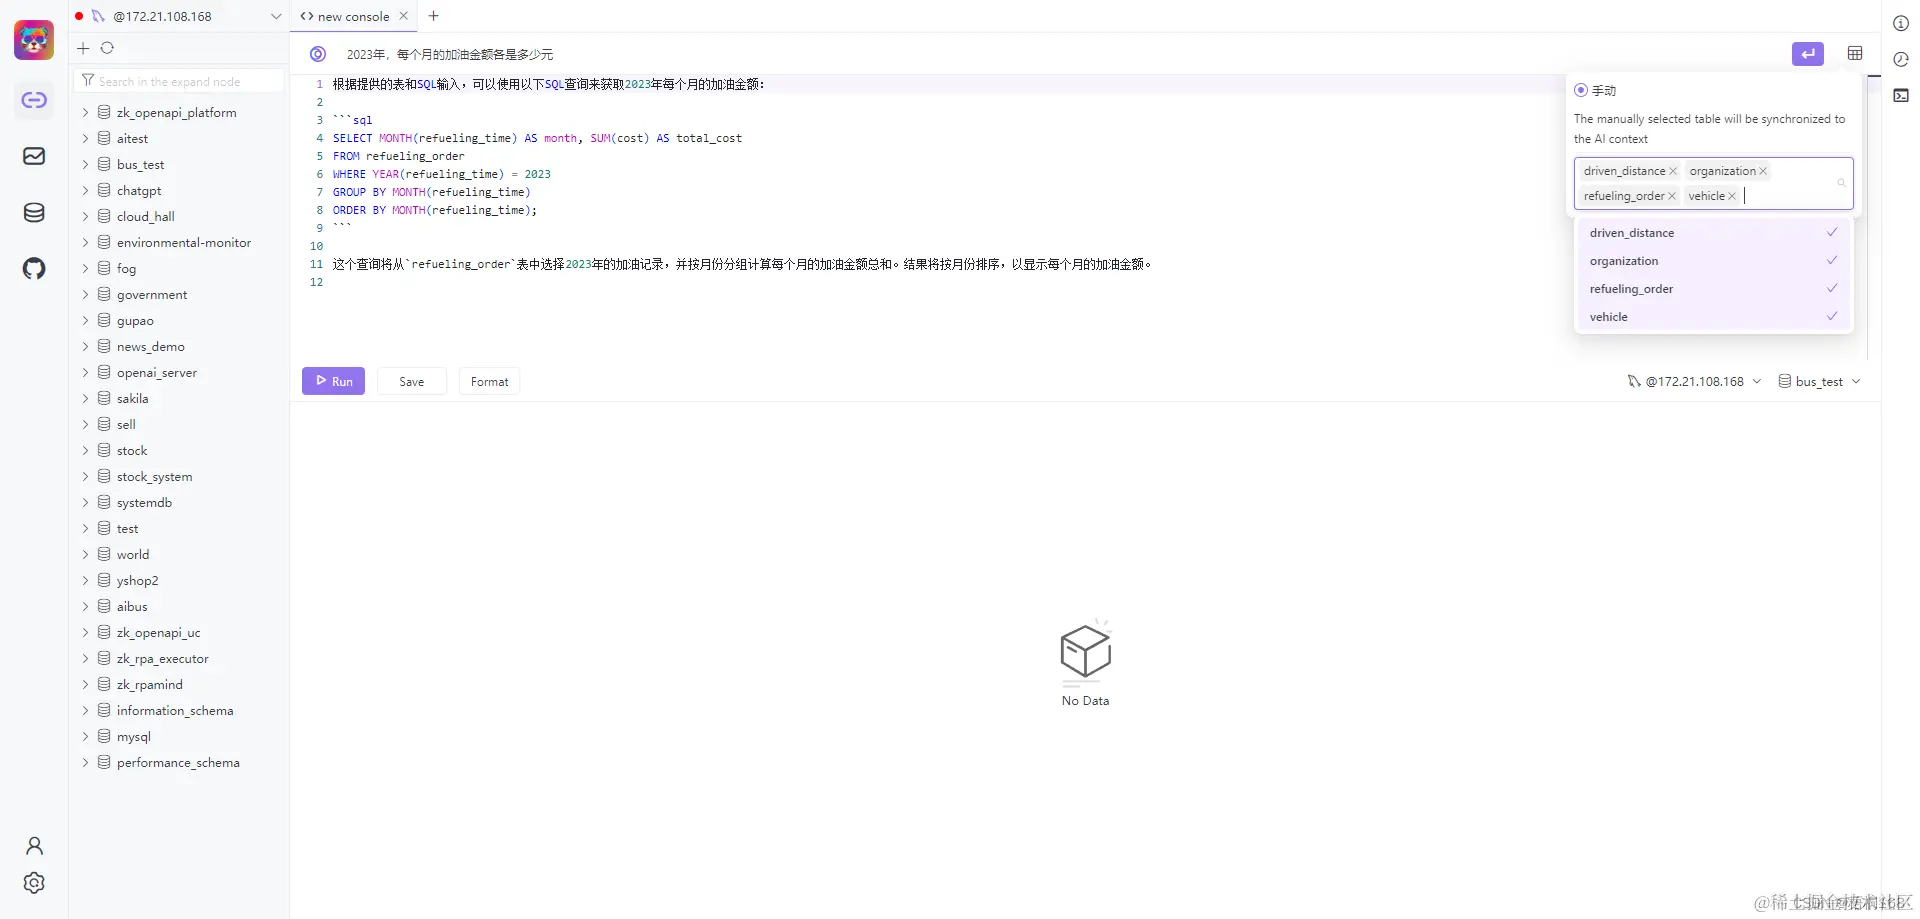
Task: Open the GitHub icon in sidebar
Action: point(34,268)
